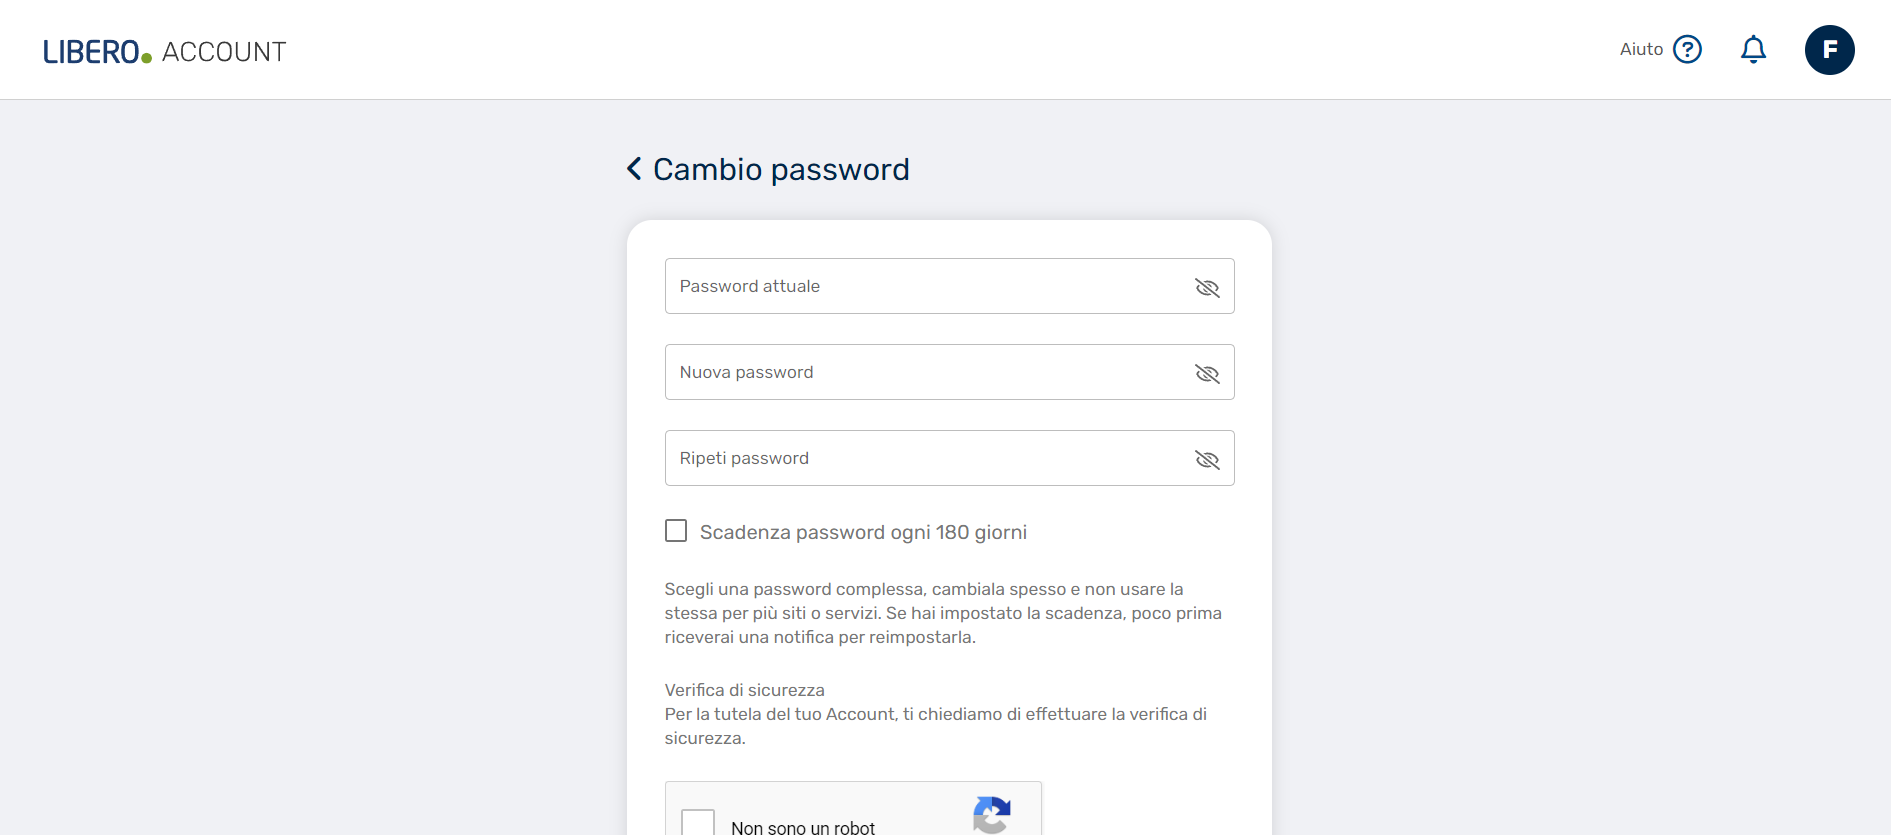Image resolution: width=1891 pixels, height=835 pixels.
Task: Click the green dot in the Libero logo
Action: click(x=145, y=57)
